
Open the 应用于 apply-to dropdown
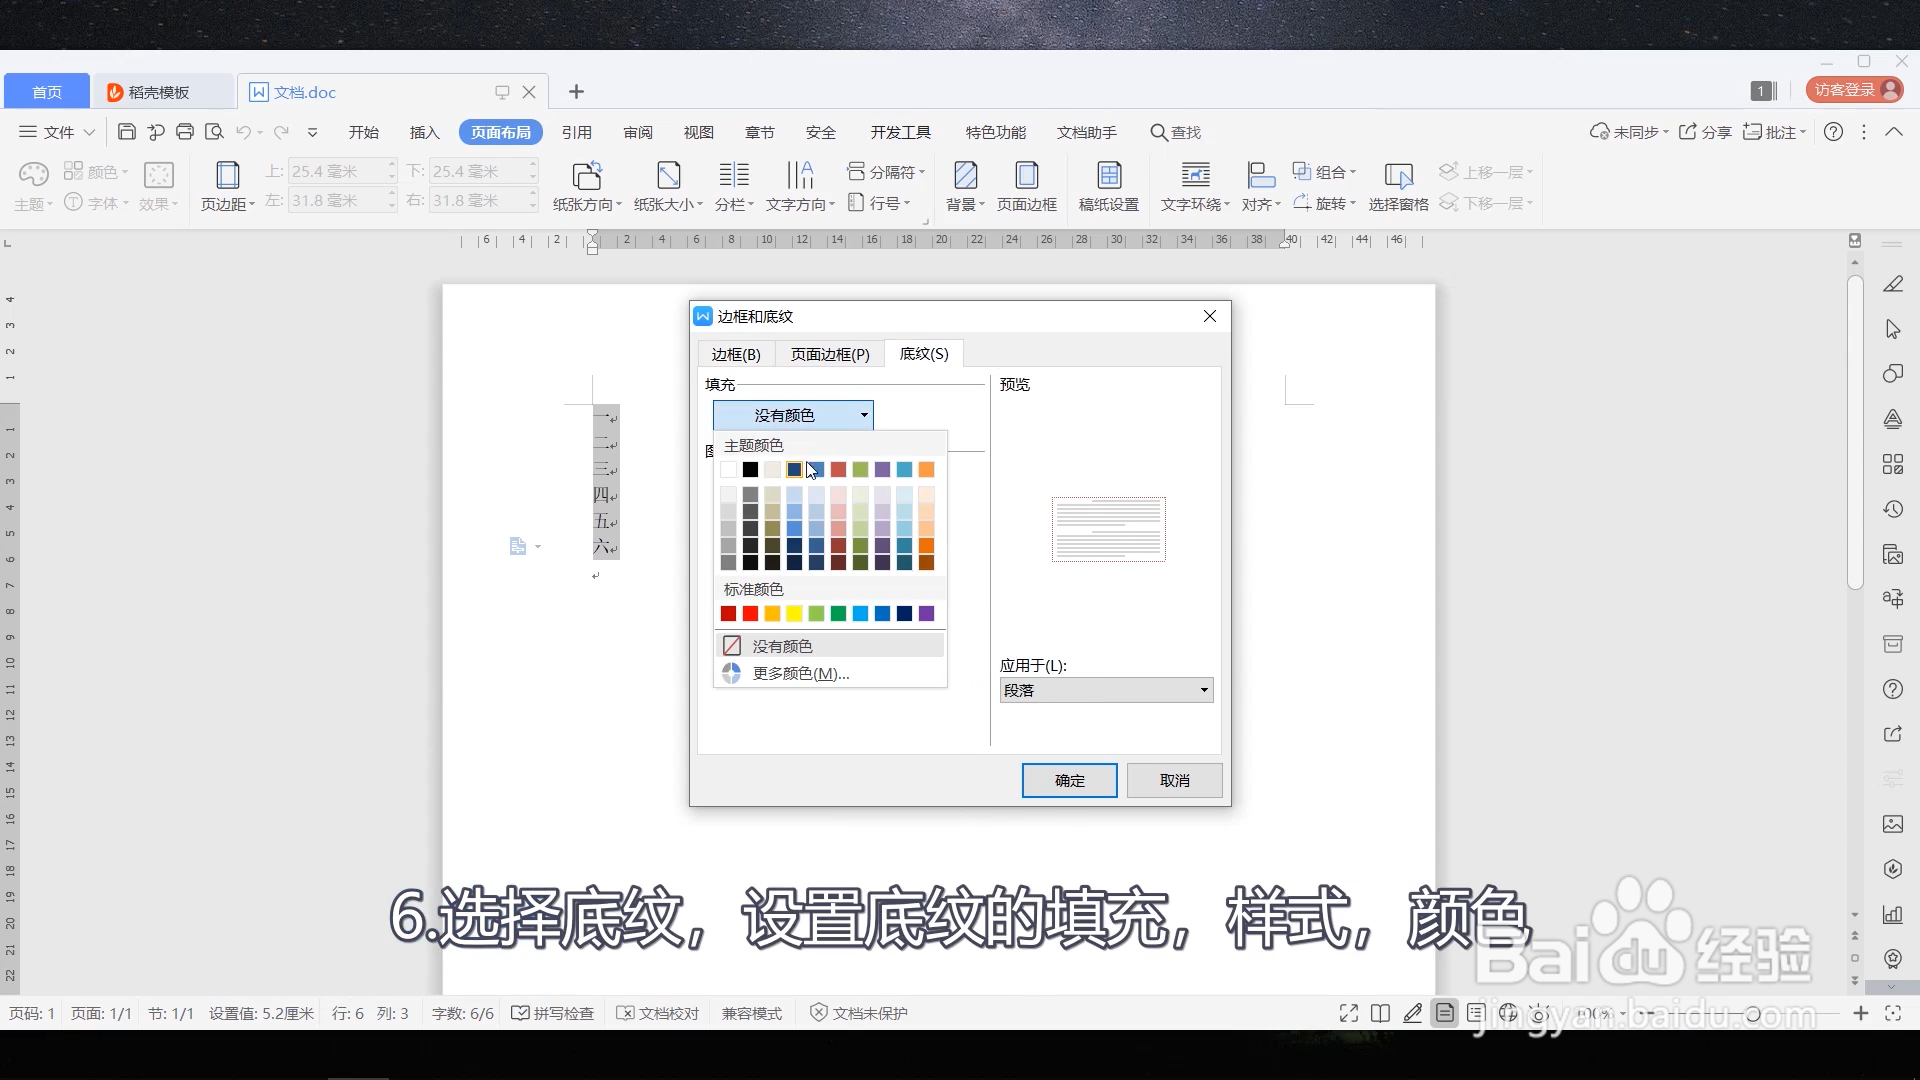point(1106,690)
